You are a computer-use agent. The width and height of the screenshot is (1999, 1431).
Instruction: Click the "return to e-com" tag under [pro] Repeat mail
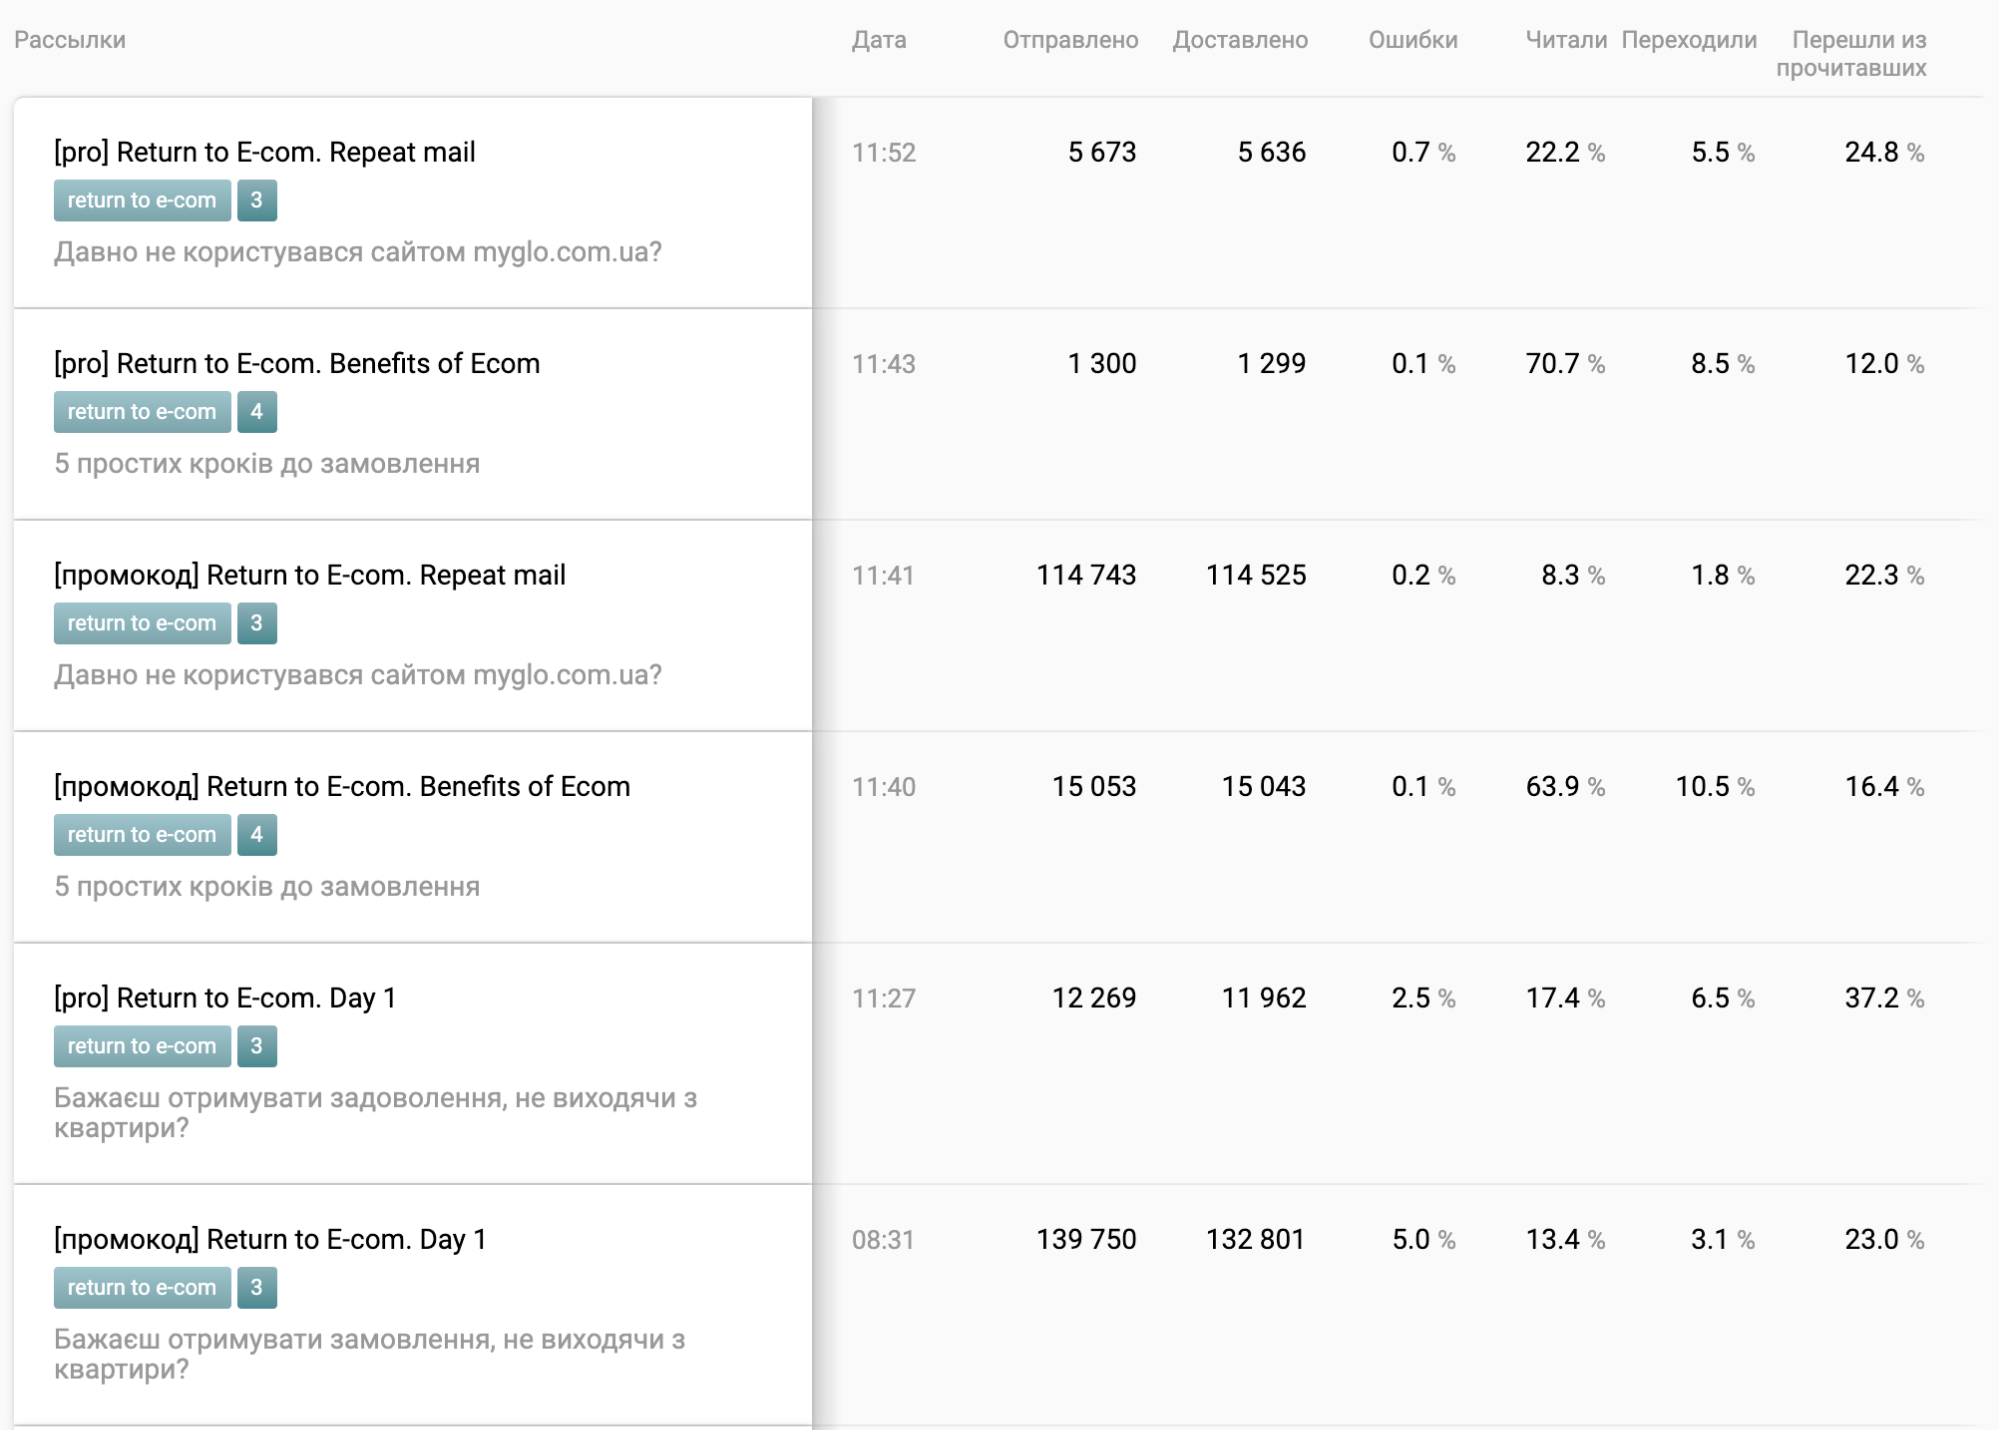pos(142,200)
